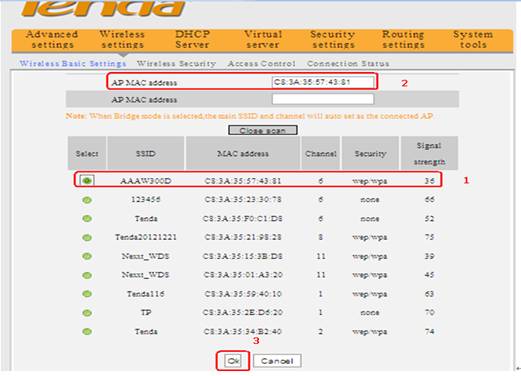The width and height of the screenshot is (521, 376).
Task: Click signal strength value 66
Action: (430, 199)
